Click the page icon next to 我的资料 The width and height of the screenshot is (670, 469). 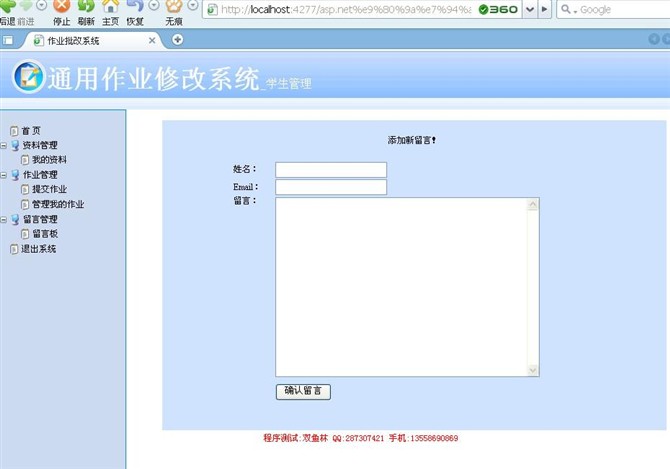pyautogui.click(x=25, y=160)
